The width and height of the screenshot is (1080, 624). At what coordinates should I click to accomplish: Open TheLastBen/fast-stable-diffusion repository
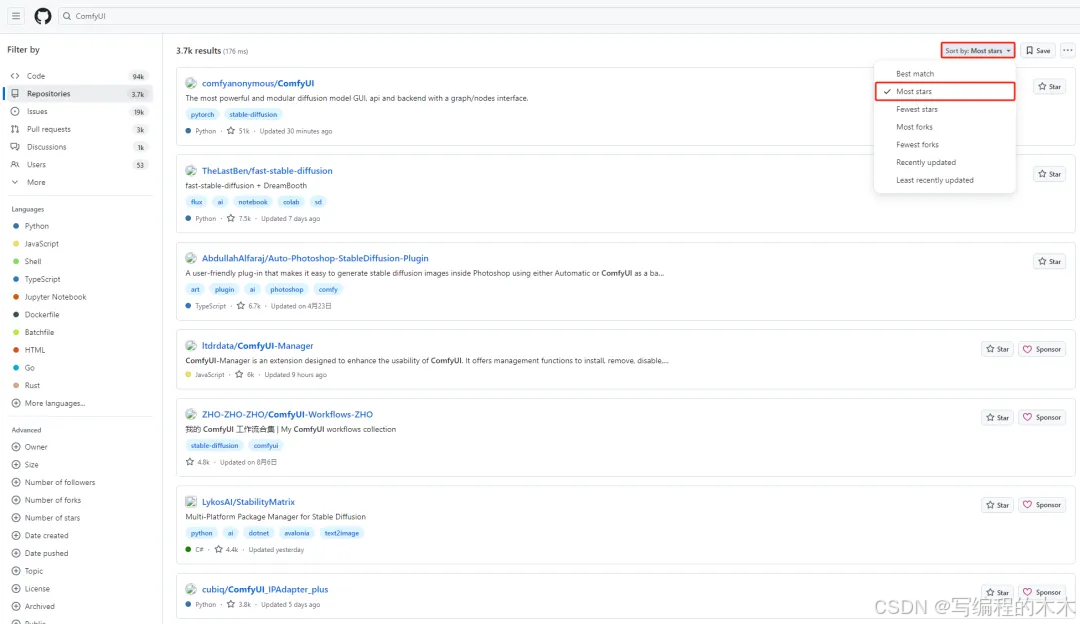tap(267, 171)
